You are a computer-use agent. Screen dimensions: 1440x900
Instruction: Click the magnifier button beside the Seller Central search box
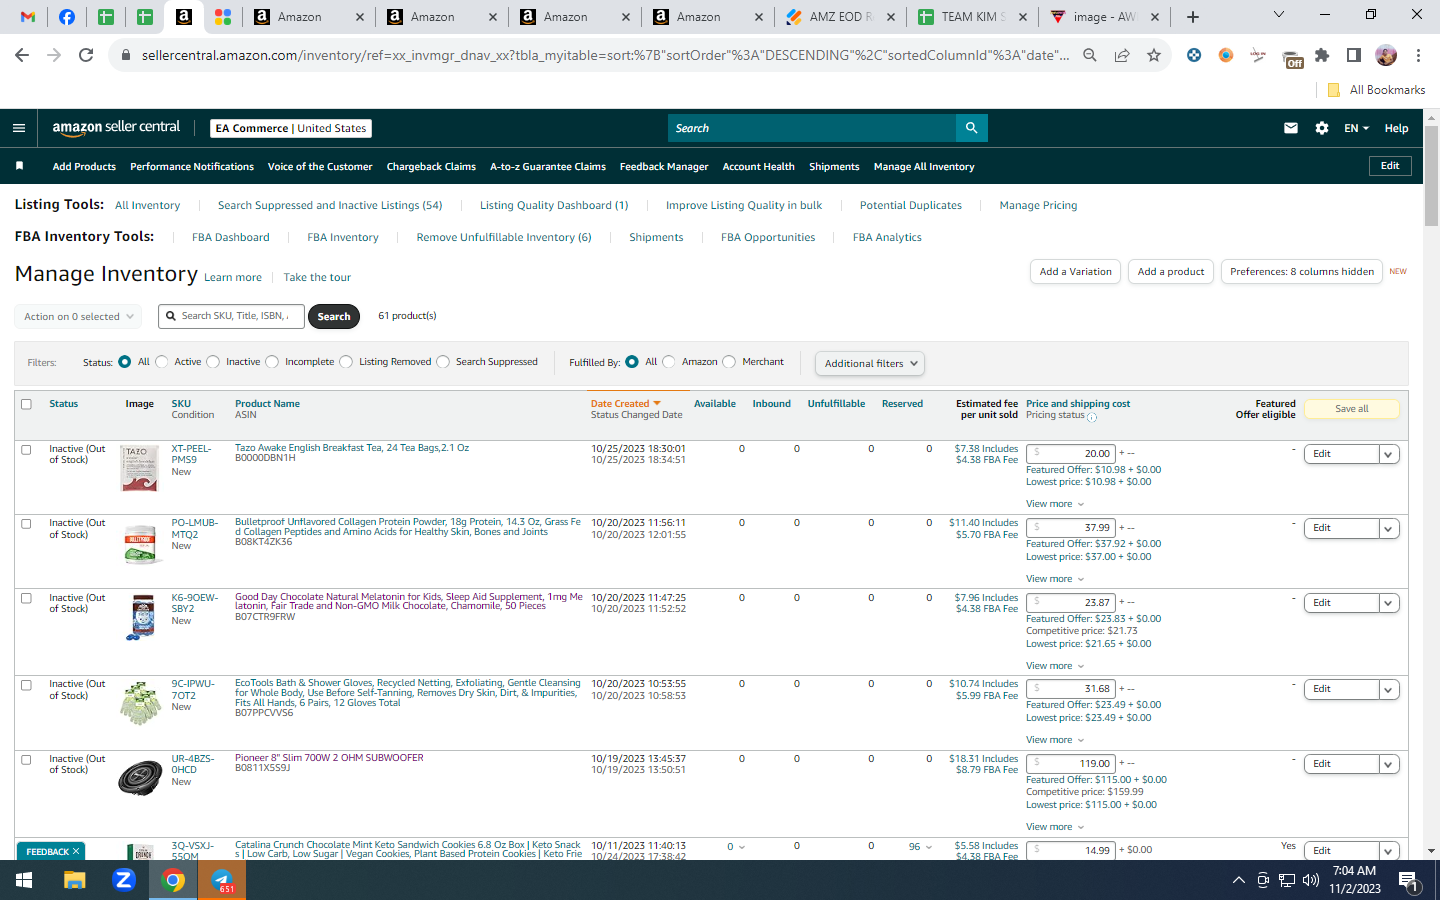(971, 128)
